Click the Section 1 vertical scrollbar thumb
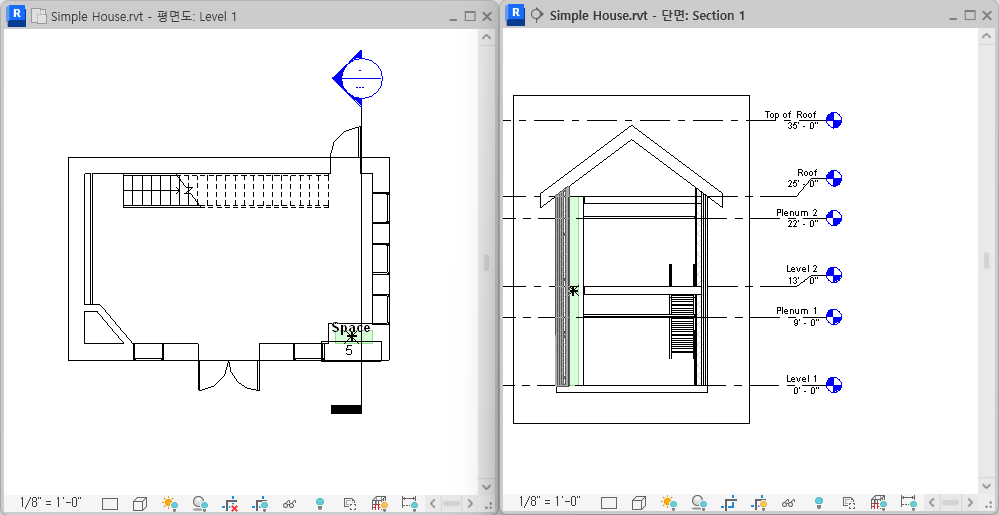 (986, 261)
